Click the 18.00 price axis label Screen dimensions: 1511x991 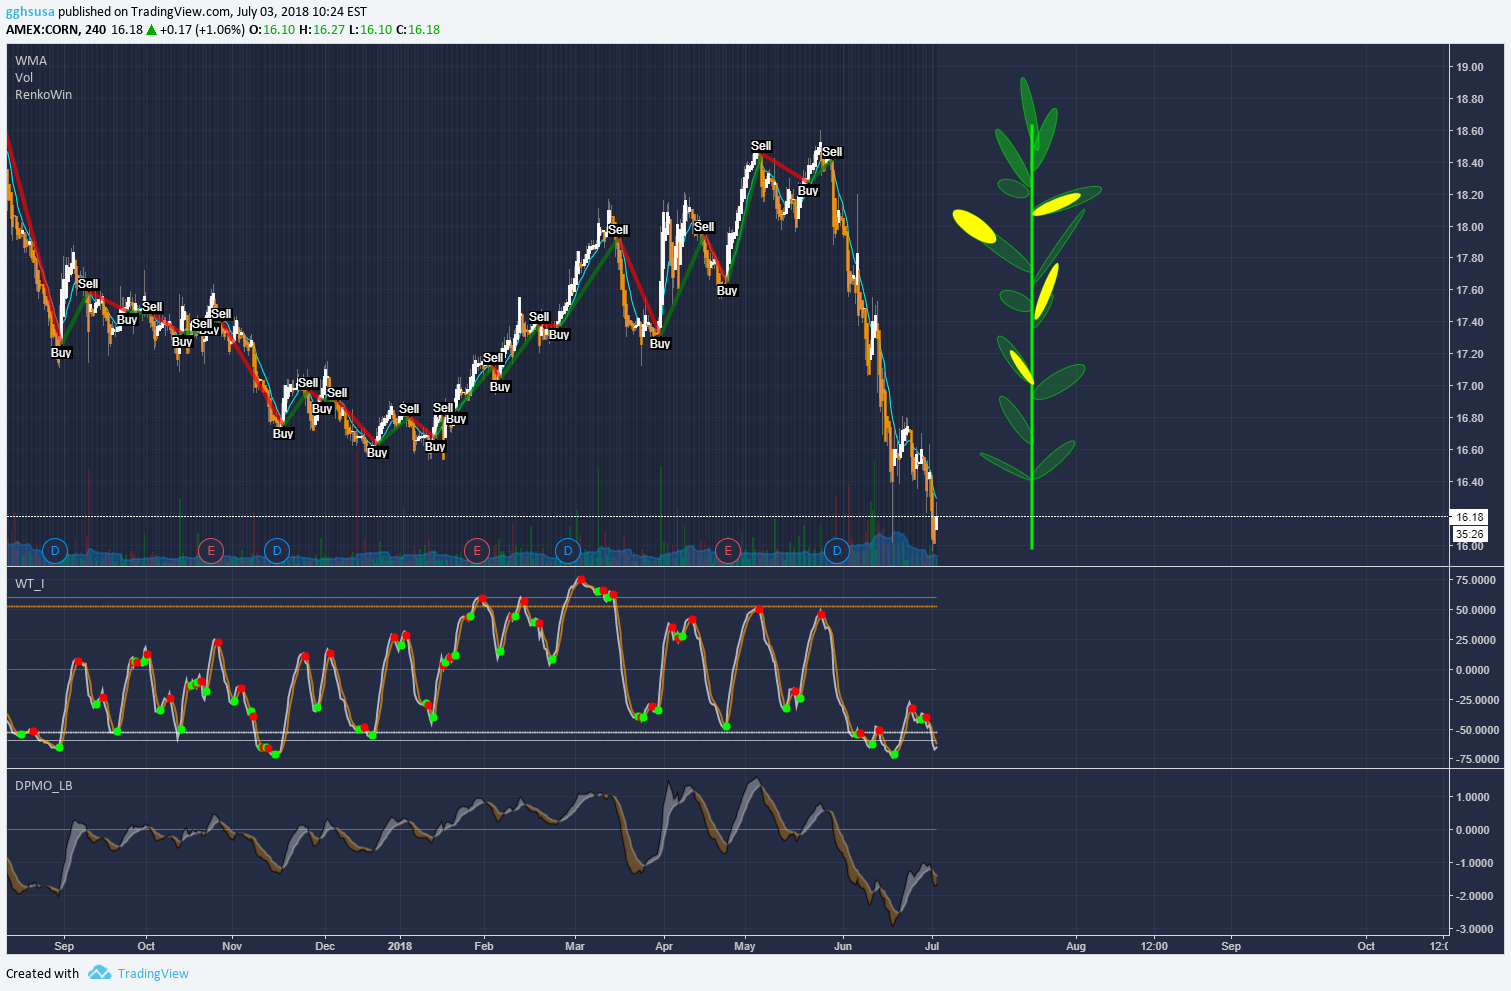click(1470, 227)
